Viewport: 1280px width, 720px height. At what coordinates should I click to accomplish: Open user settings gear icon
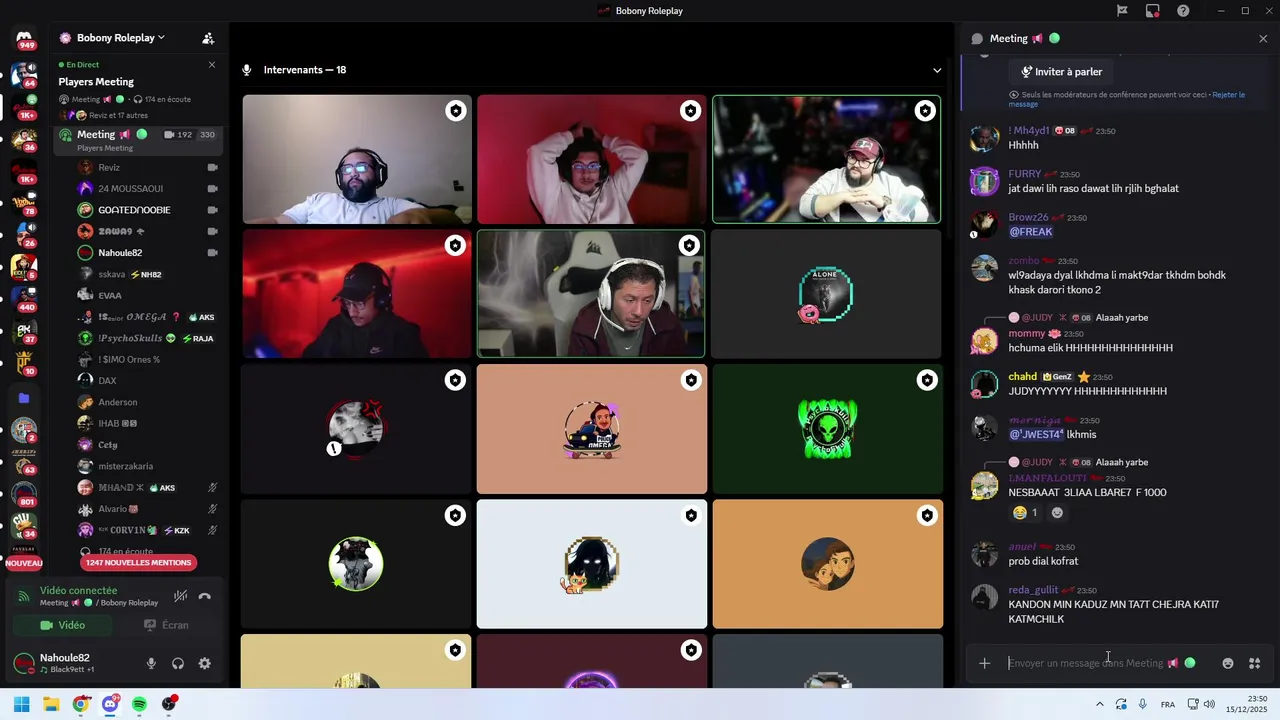coord(204,663)
